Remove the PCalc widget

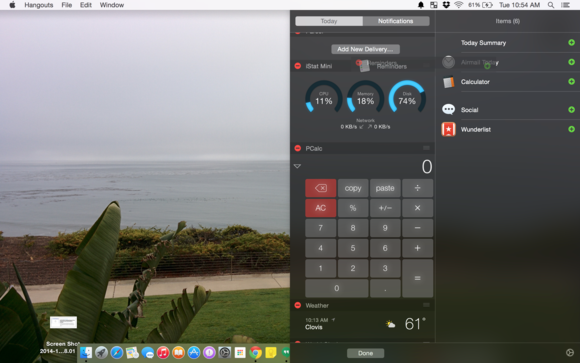pyautogui.click(x=298, y=148)
